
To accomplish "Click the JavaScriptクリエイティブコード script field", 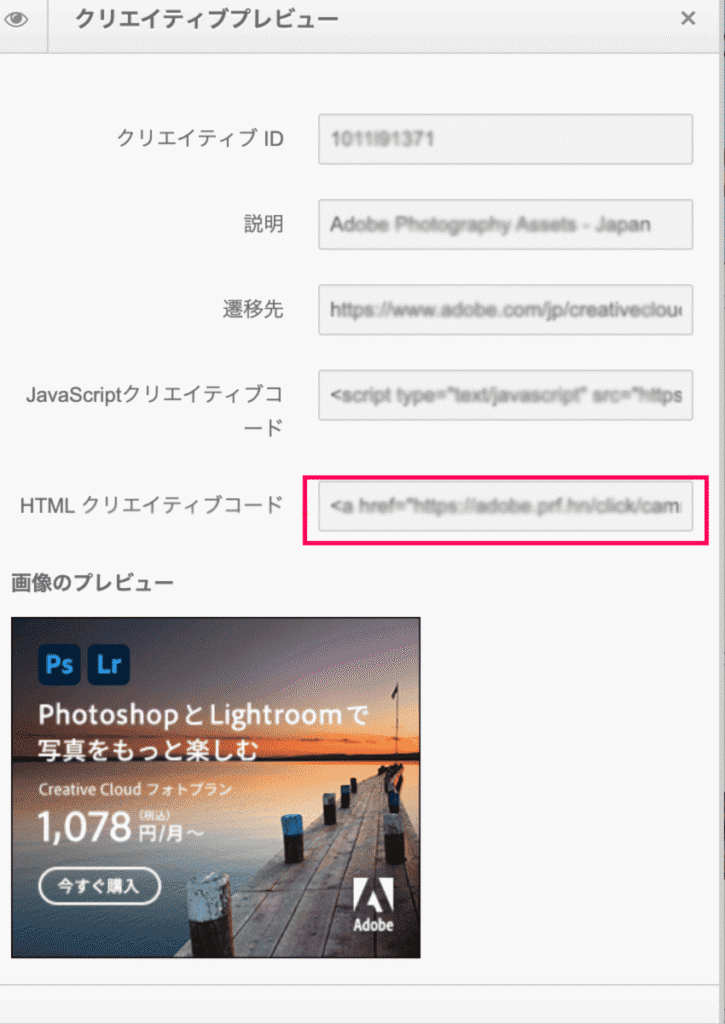I will (x=505, y=395).
